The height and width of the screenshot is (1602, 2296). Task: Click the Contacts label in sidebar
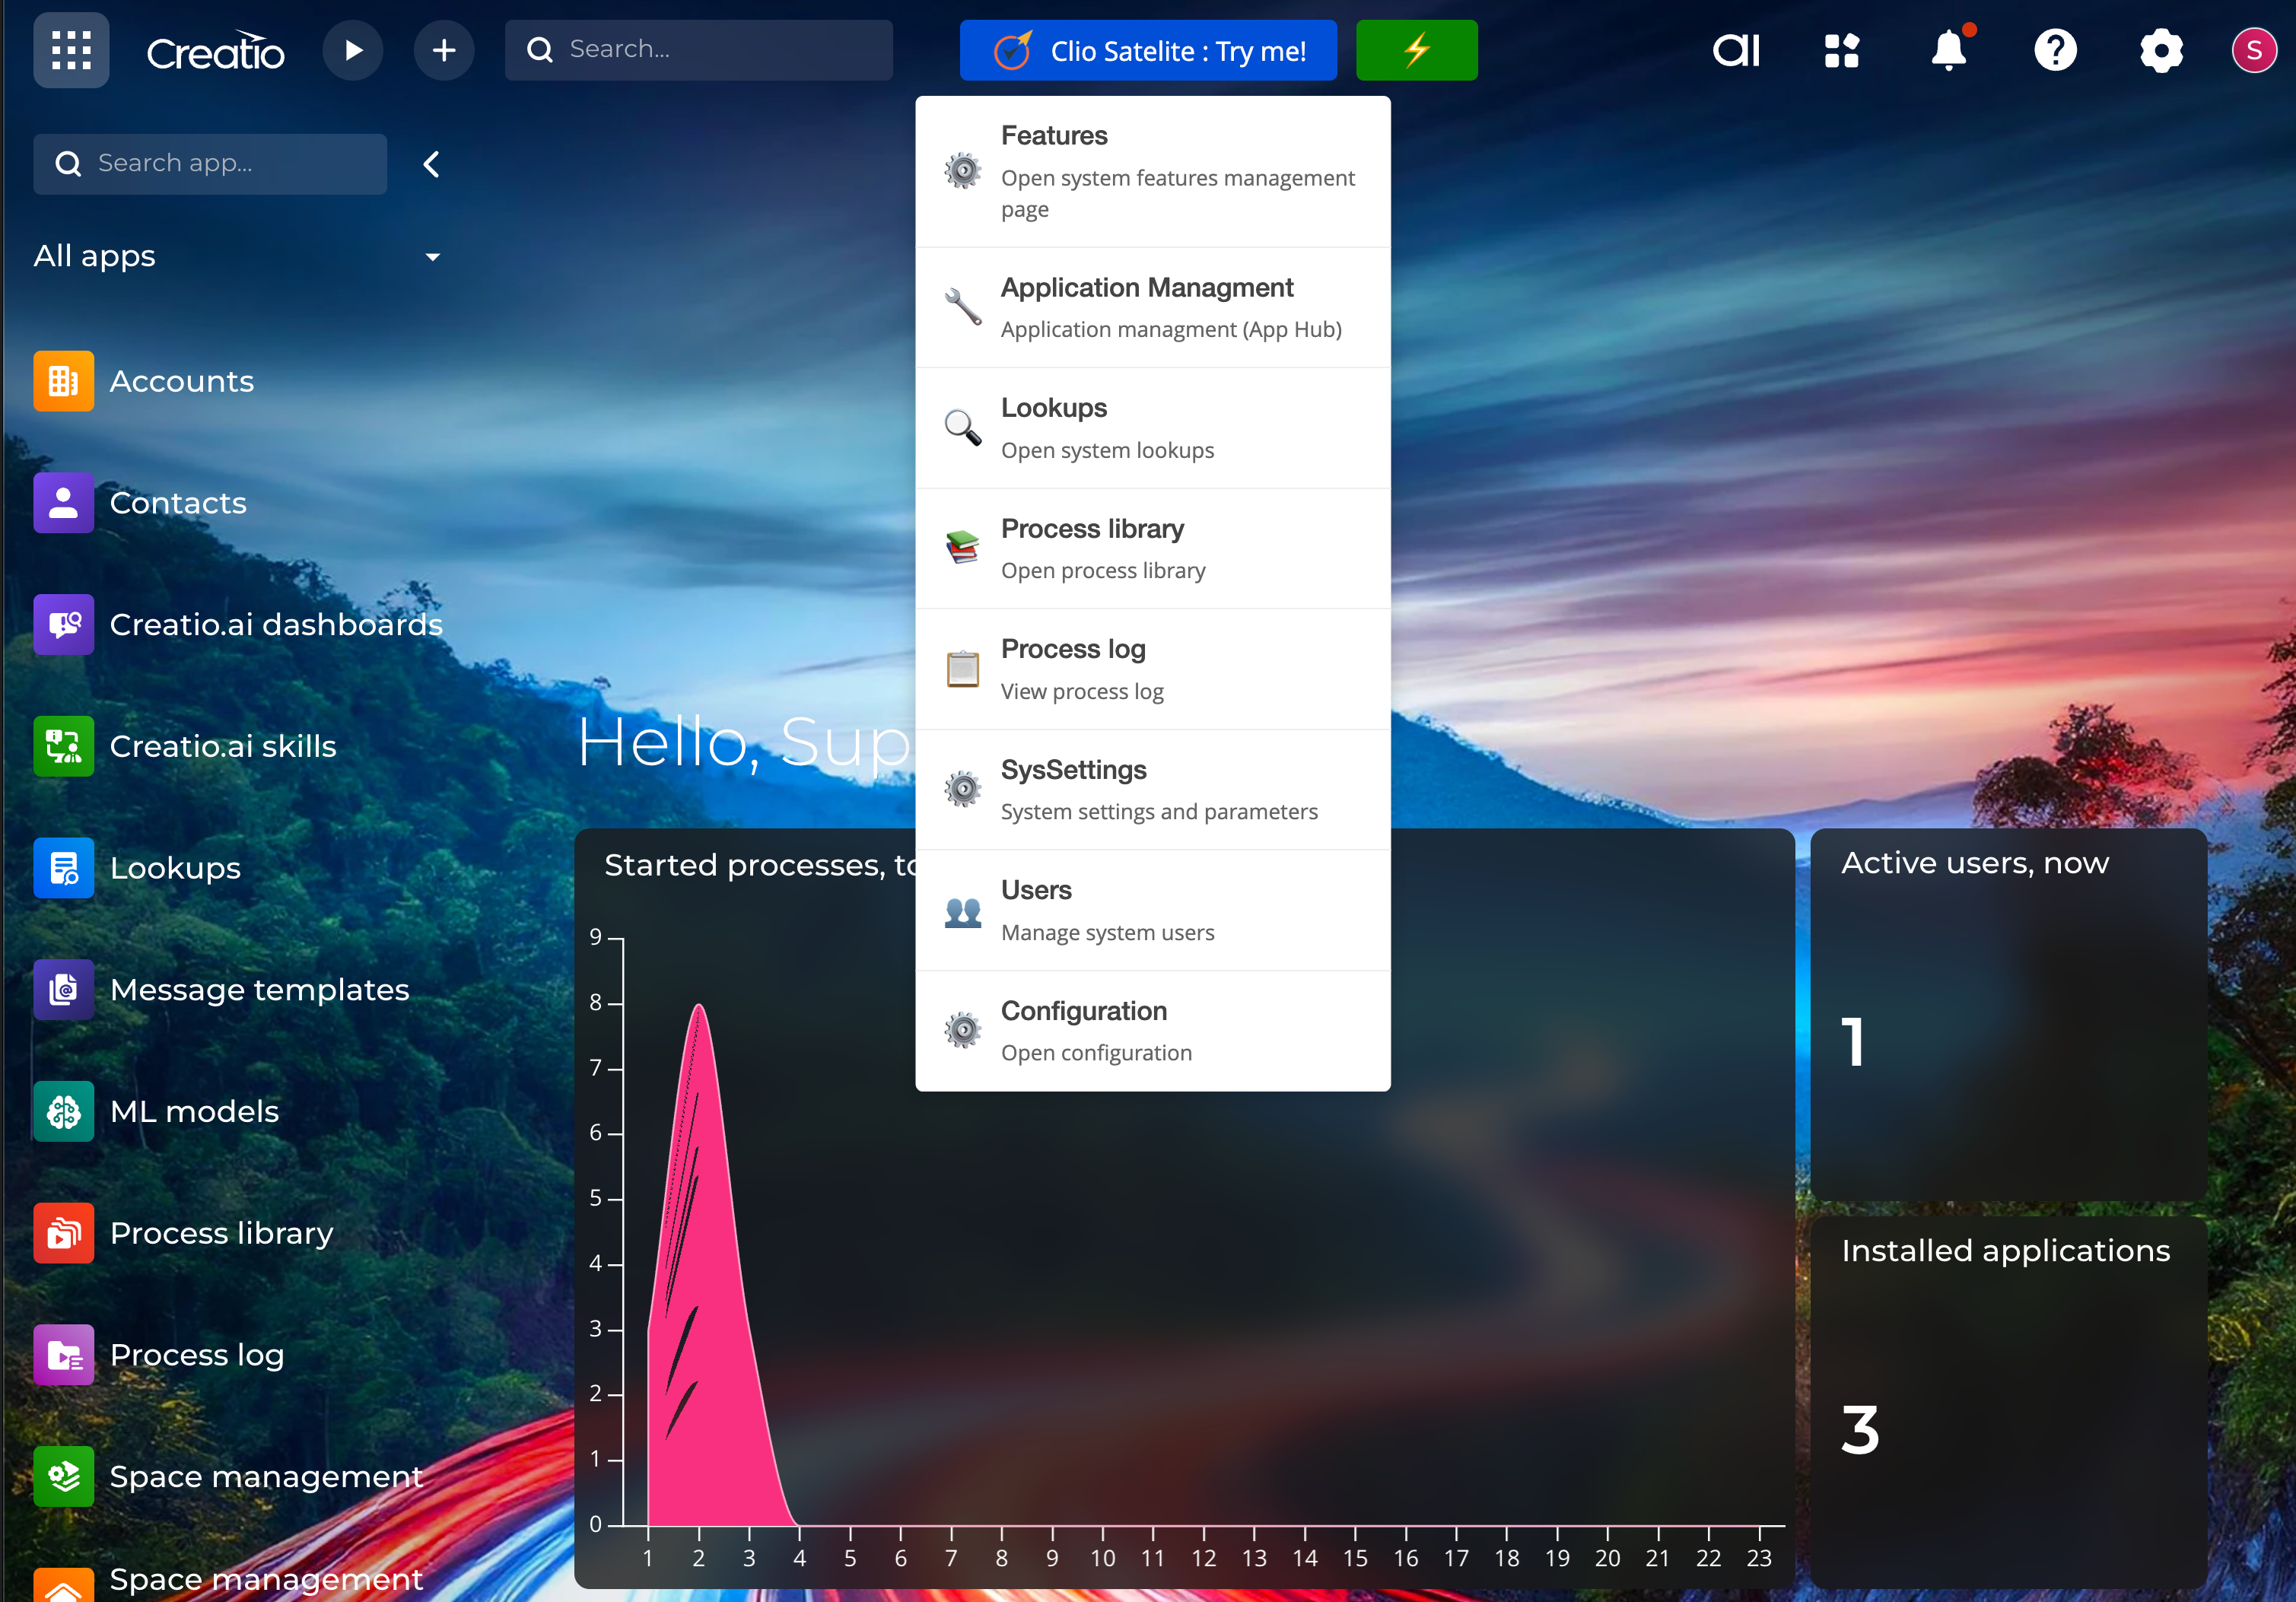pos(178,503)
